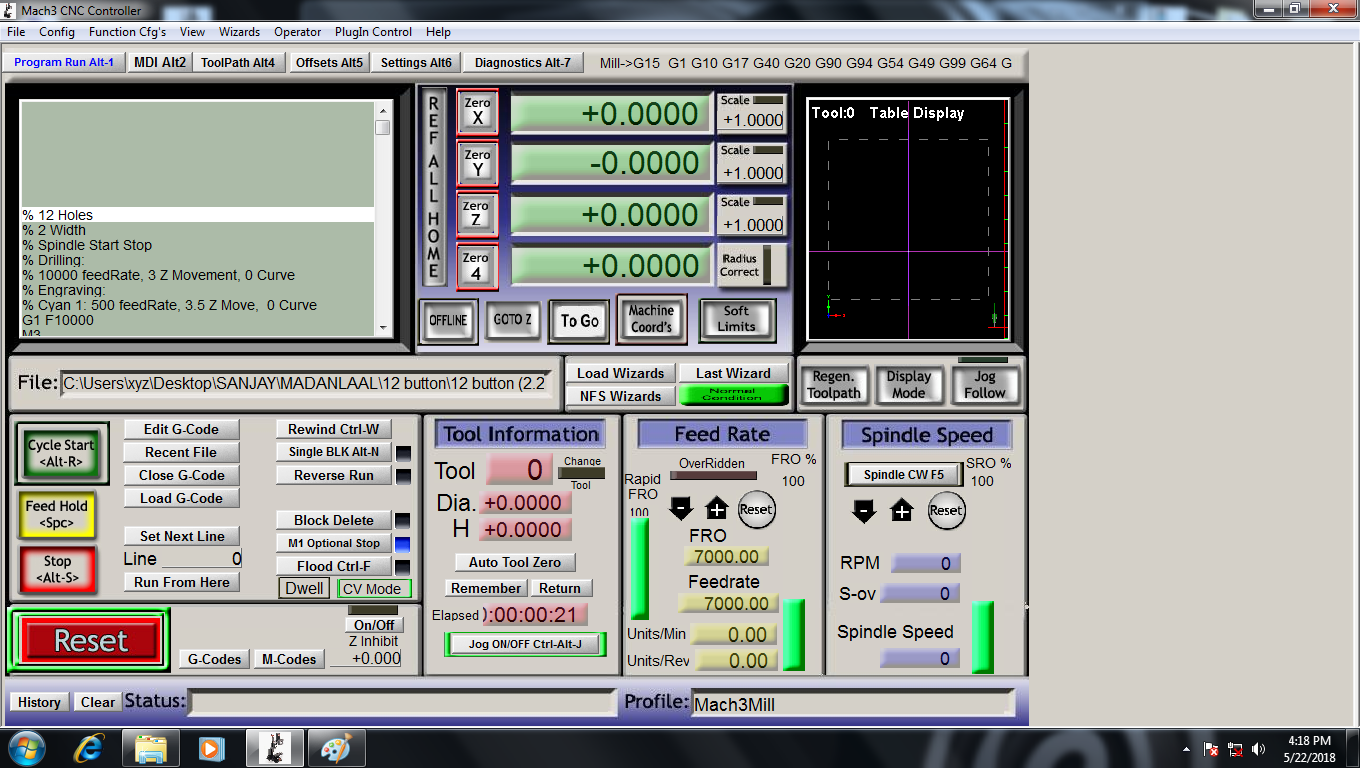
Task: Click the big red Reset button
Action: coord(91,641)
